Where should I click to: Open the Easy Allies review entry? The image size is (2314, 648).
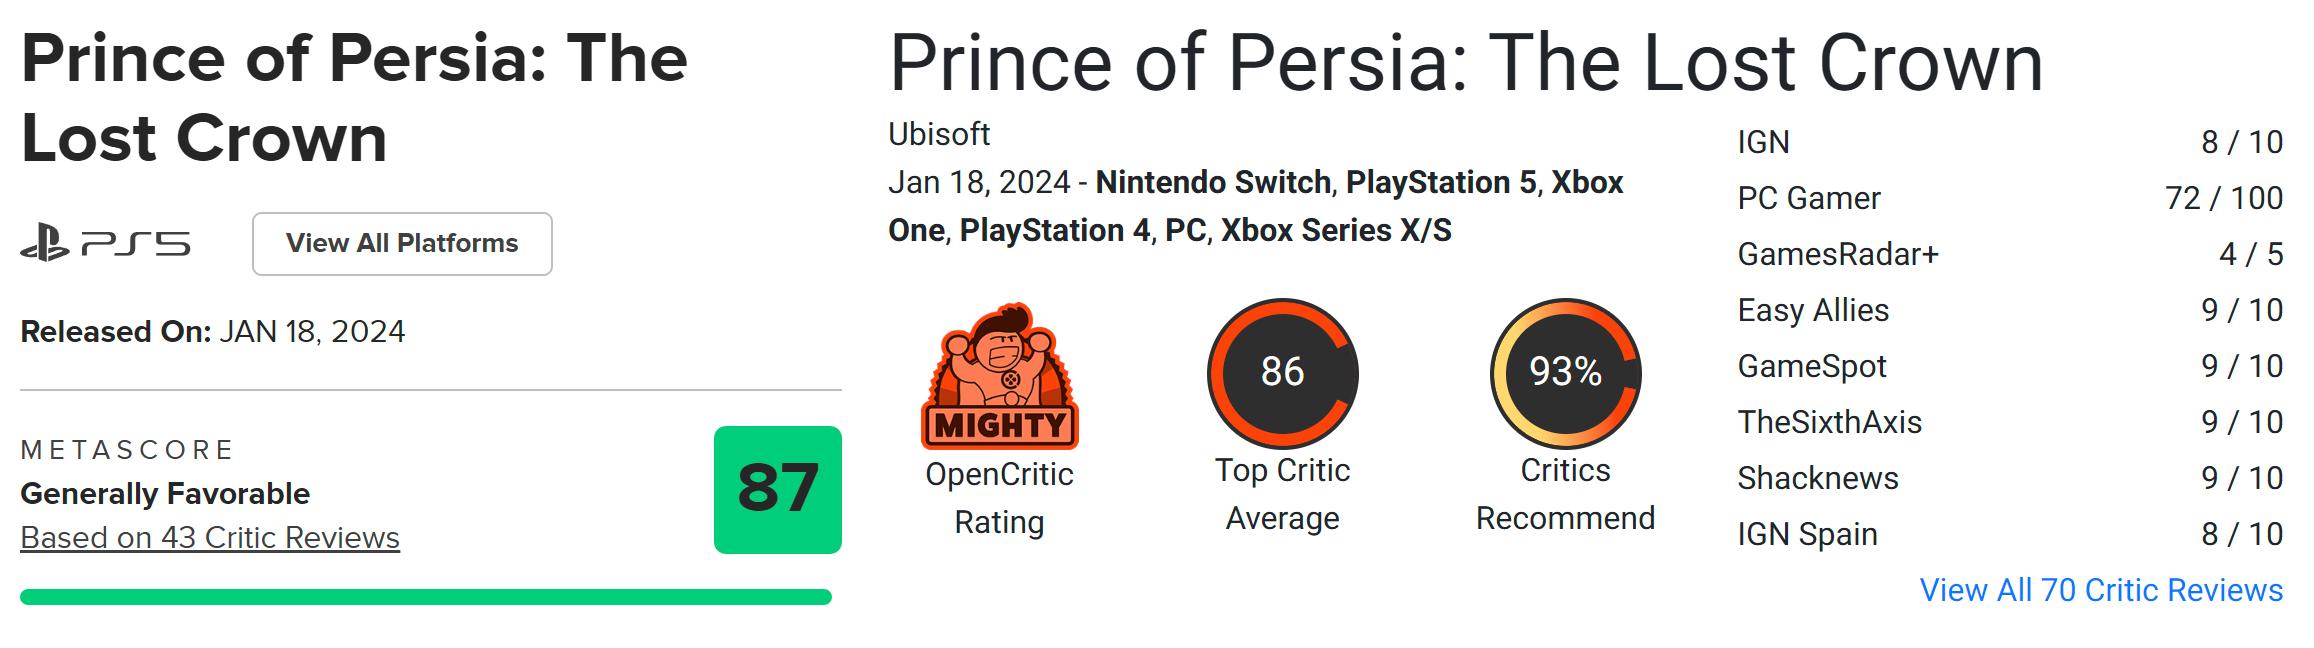pyautogui.click(x=1813, y=310)
